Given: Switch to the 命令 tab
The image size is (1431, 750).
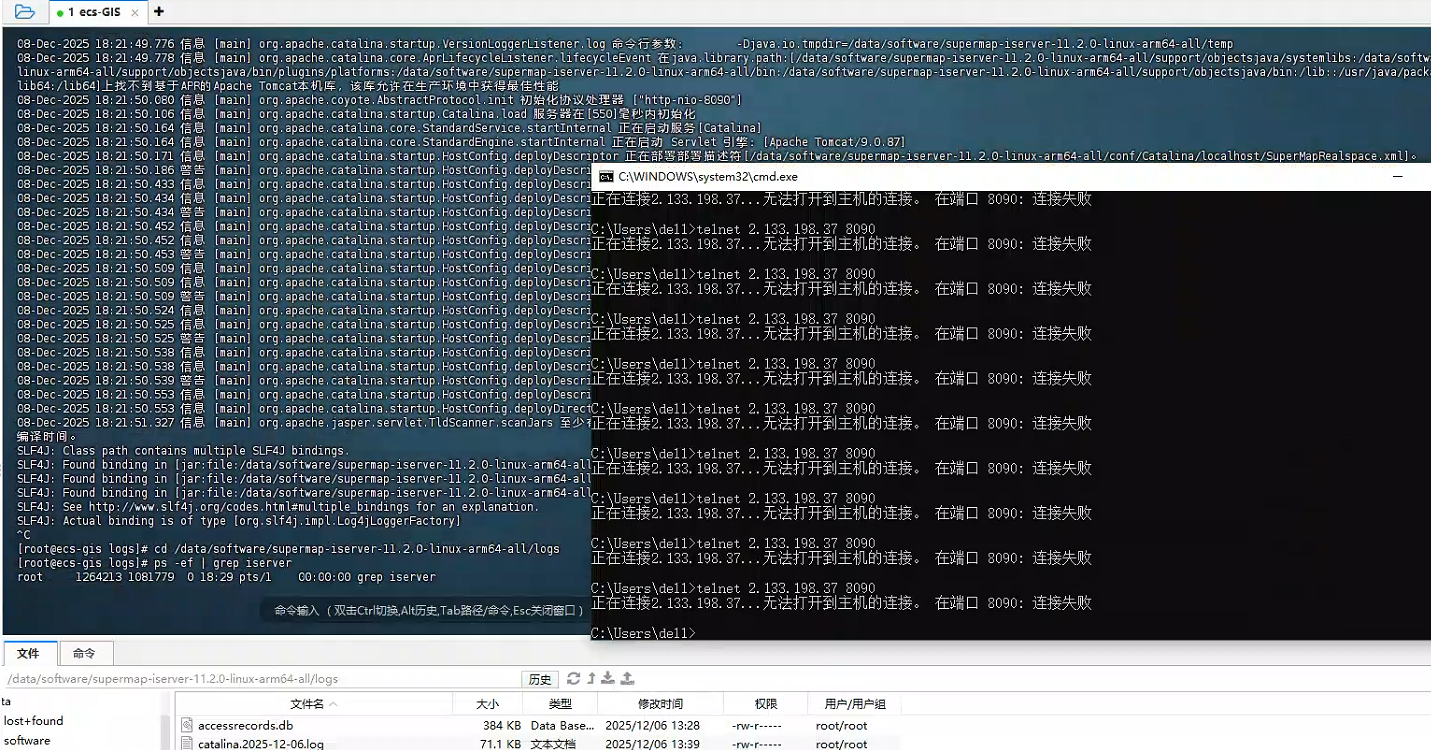Looking at the screenshot, I should point(84,653).
